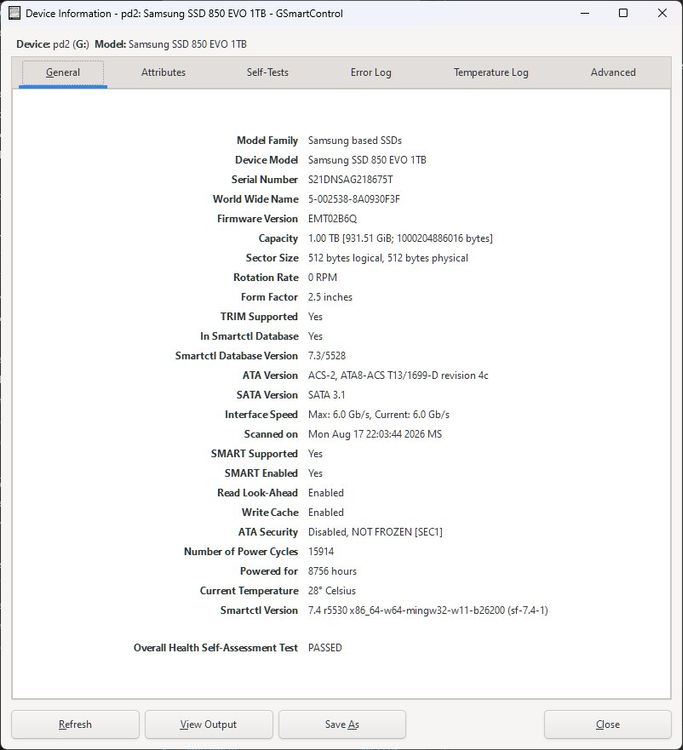Viewport: 683px width, 750px height.
Task: Switch to the General tab
Action: tap(63, 73)
